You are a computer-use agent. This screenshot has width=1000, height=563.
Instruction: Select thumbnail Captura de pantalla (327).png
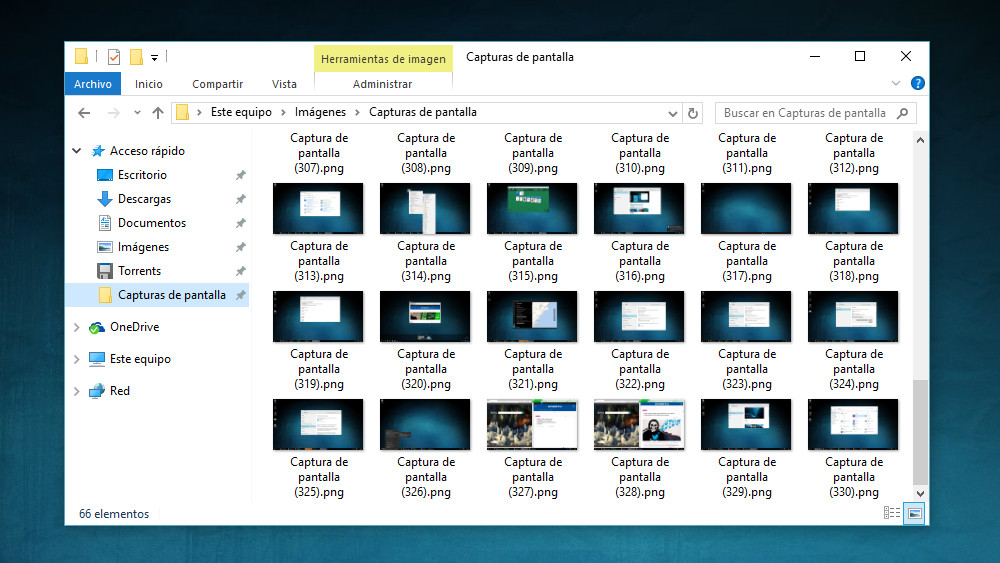[x=532, y=425]
